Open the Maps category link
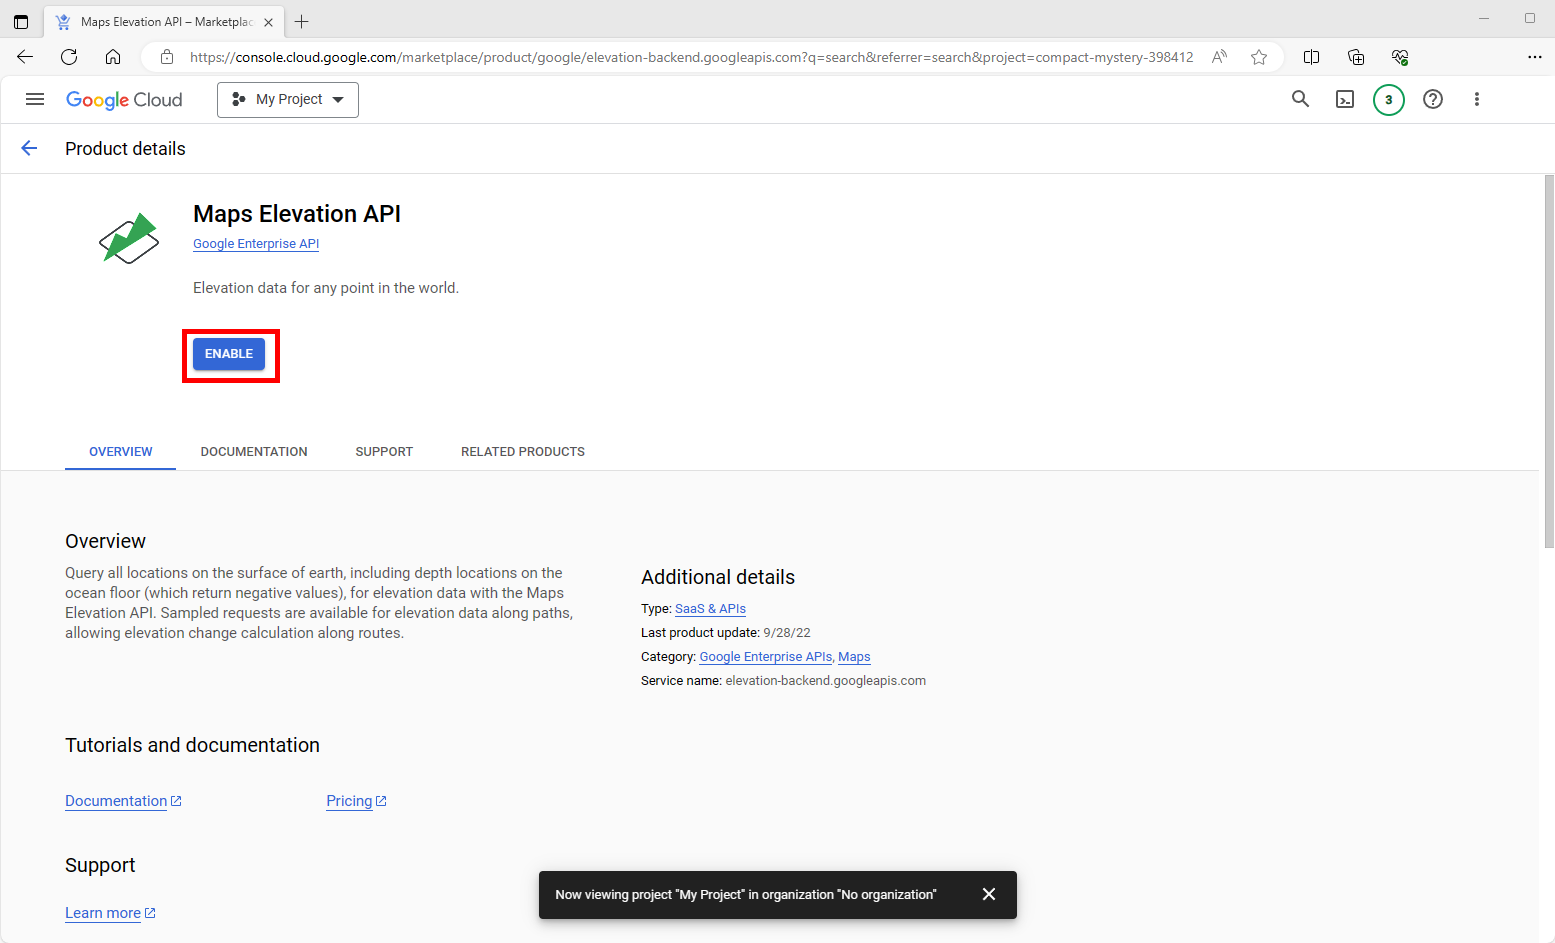This screenshot has height=943, width=1555. pos(854,657)
